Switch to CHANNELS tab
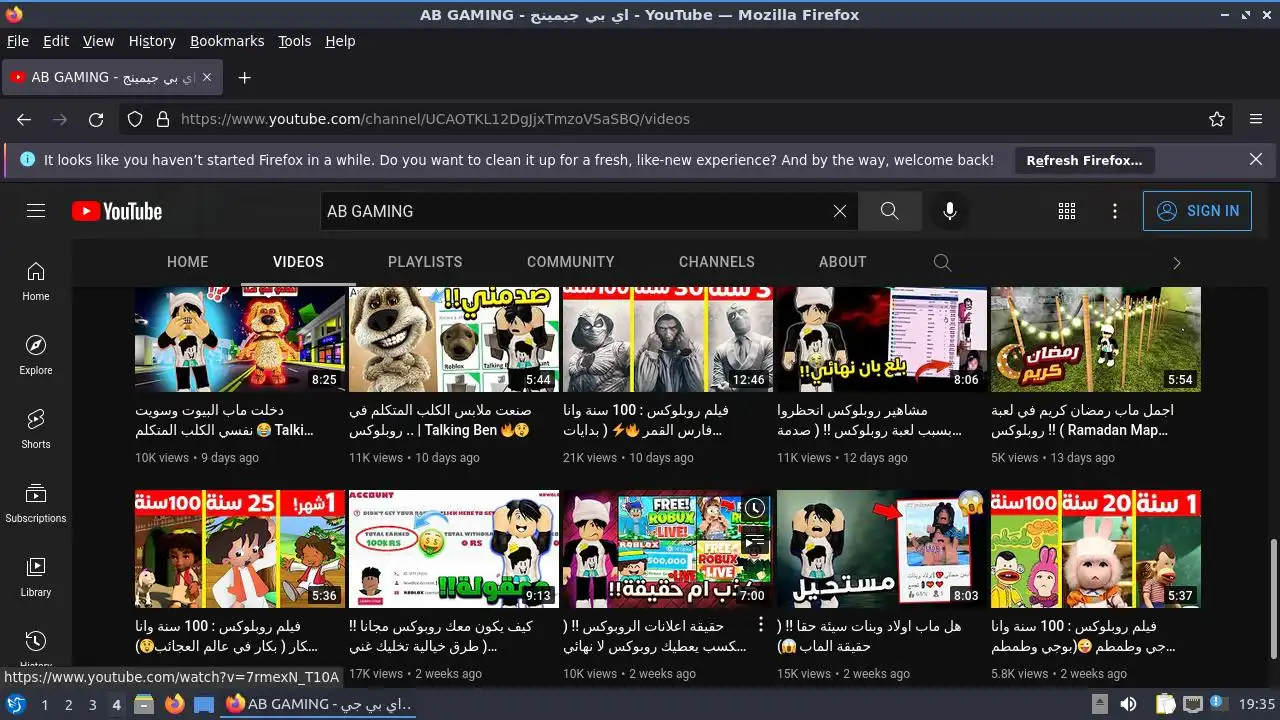1280x720 pixels. (717, 262)
